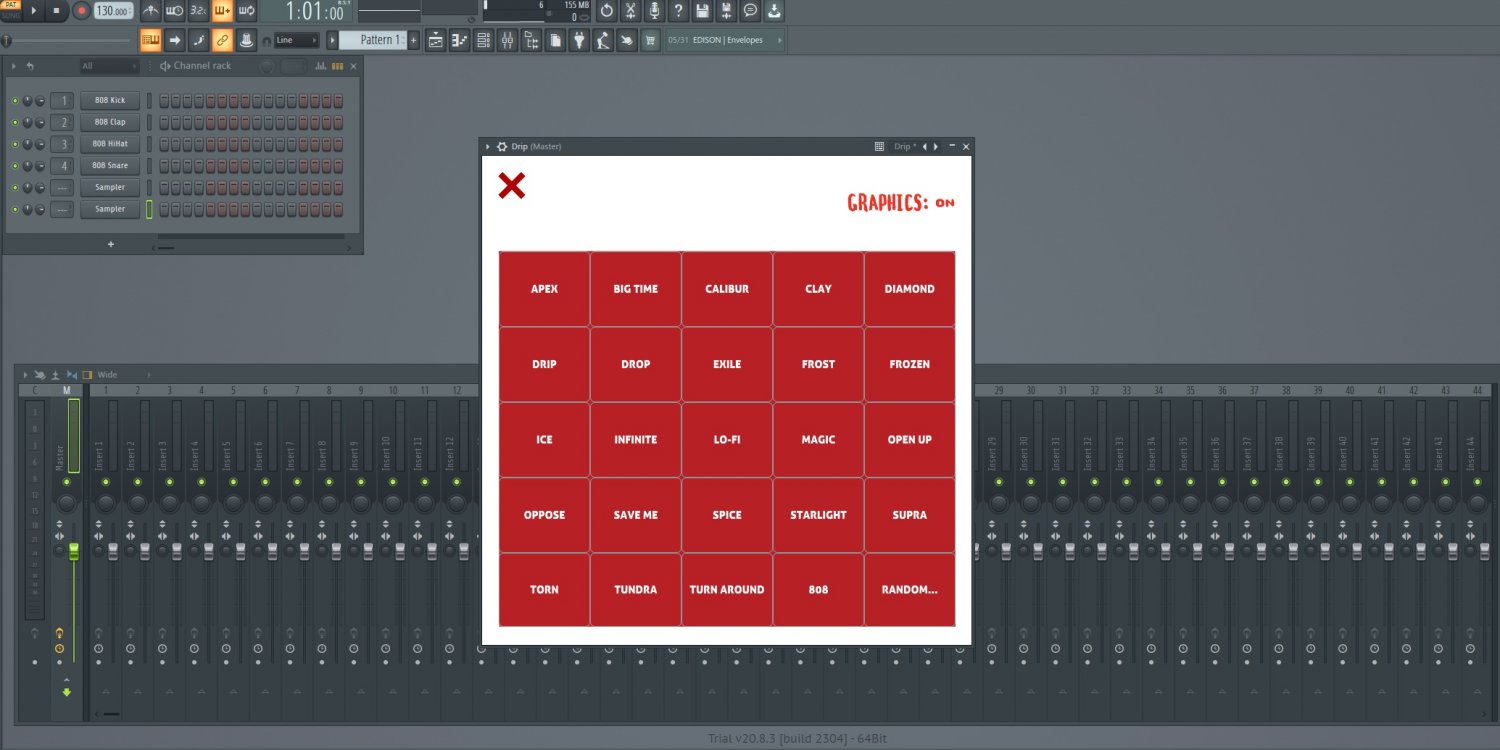Open online help with the question mark icon
Image resolution: width=1500 pixels, height=750 pixels.
[x=679, y=11]
